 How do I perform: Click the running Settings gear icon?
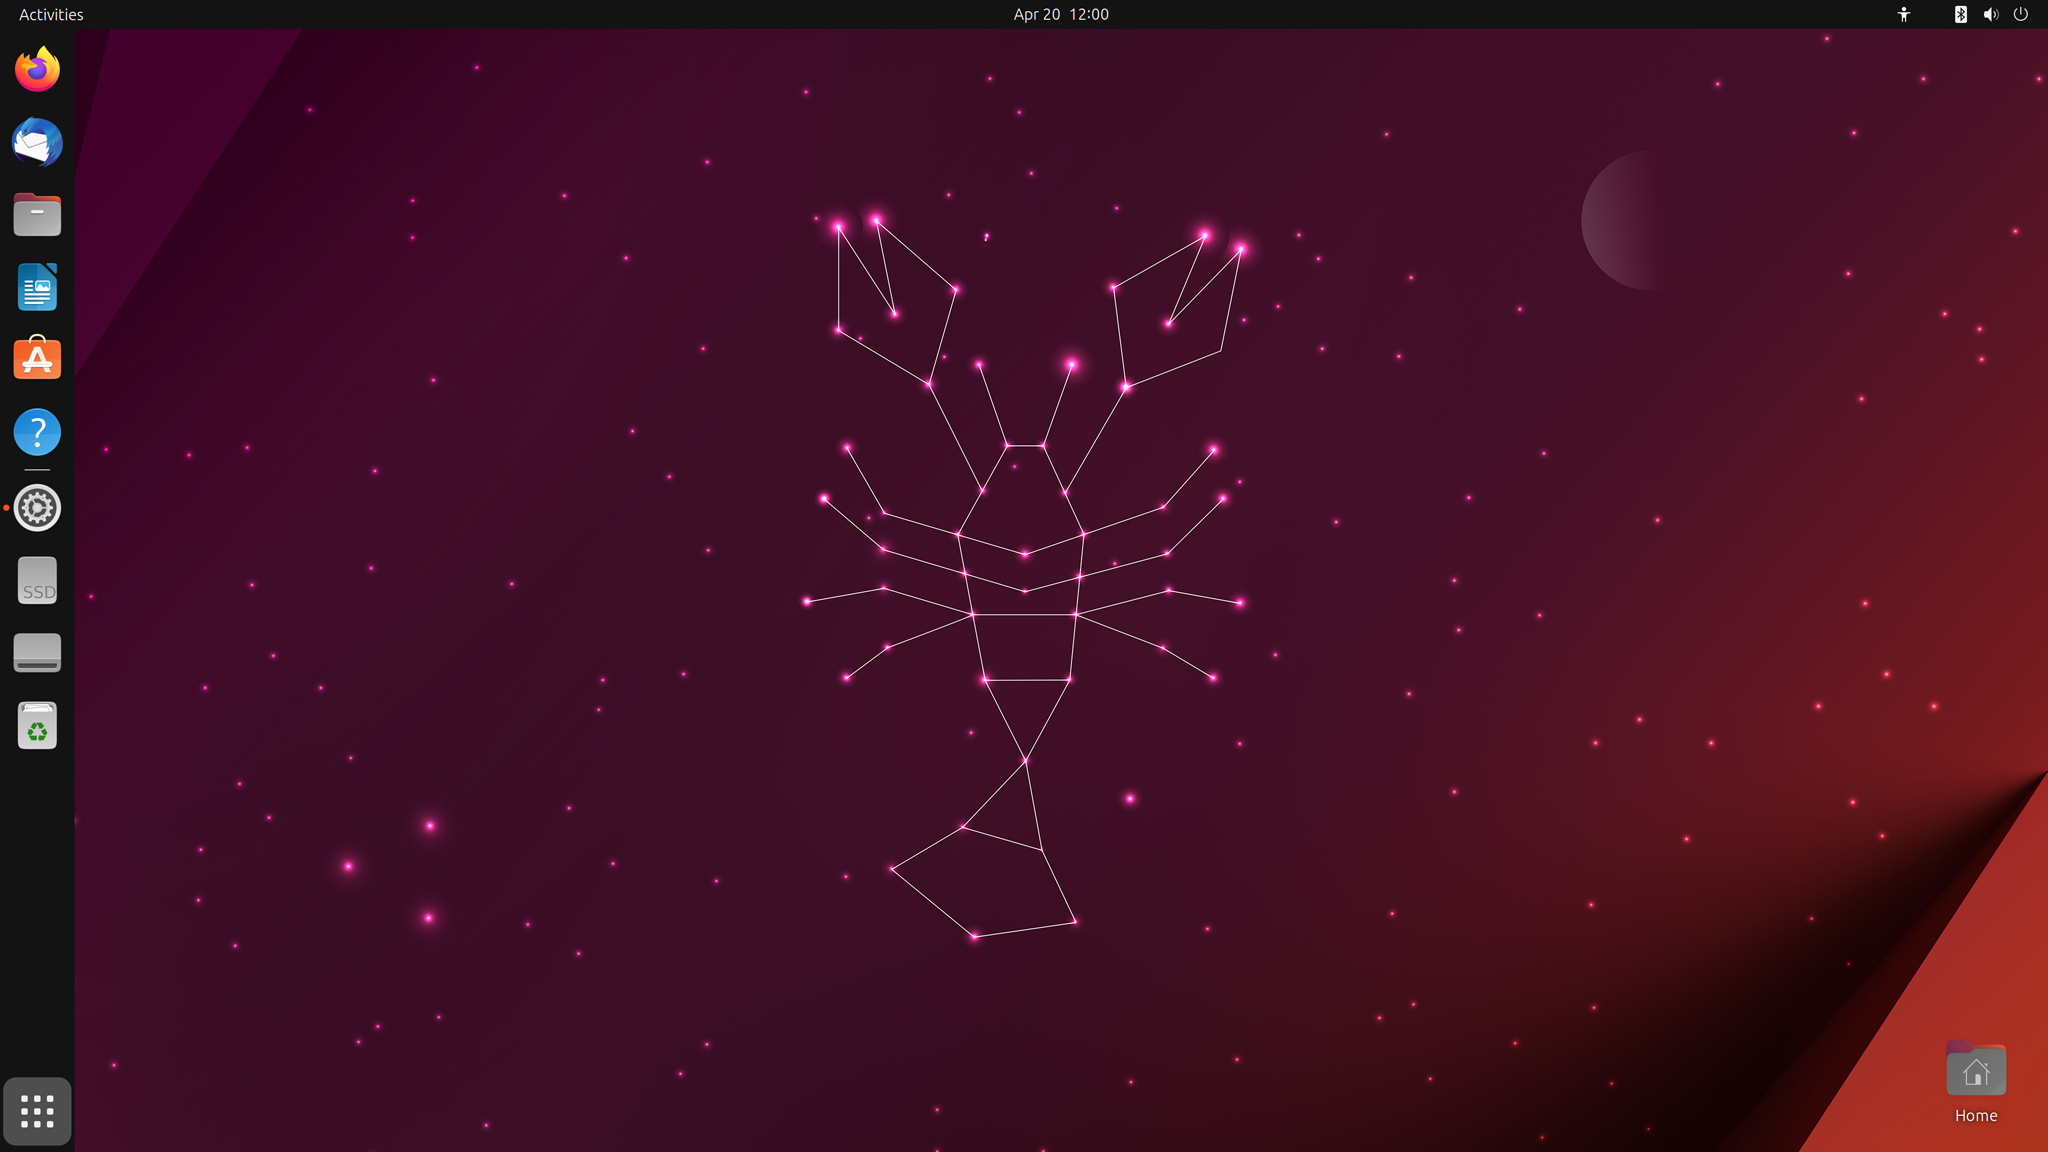click(37, 508)
